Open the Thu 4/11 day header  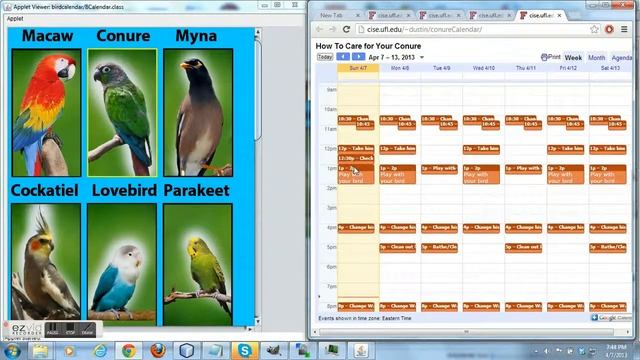526,68
